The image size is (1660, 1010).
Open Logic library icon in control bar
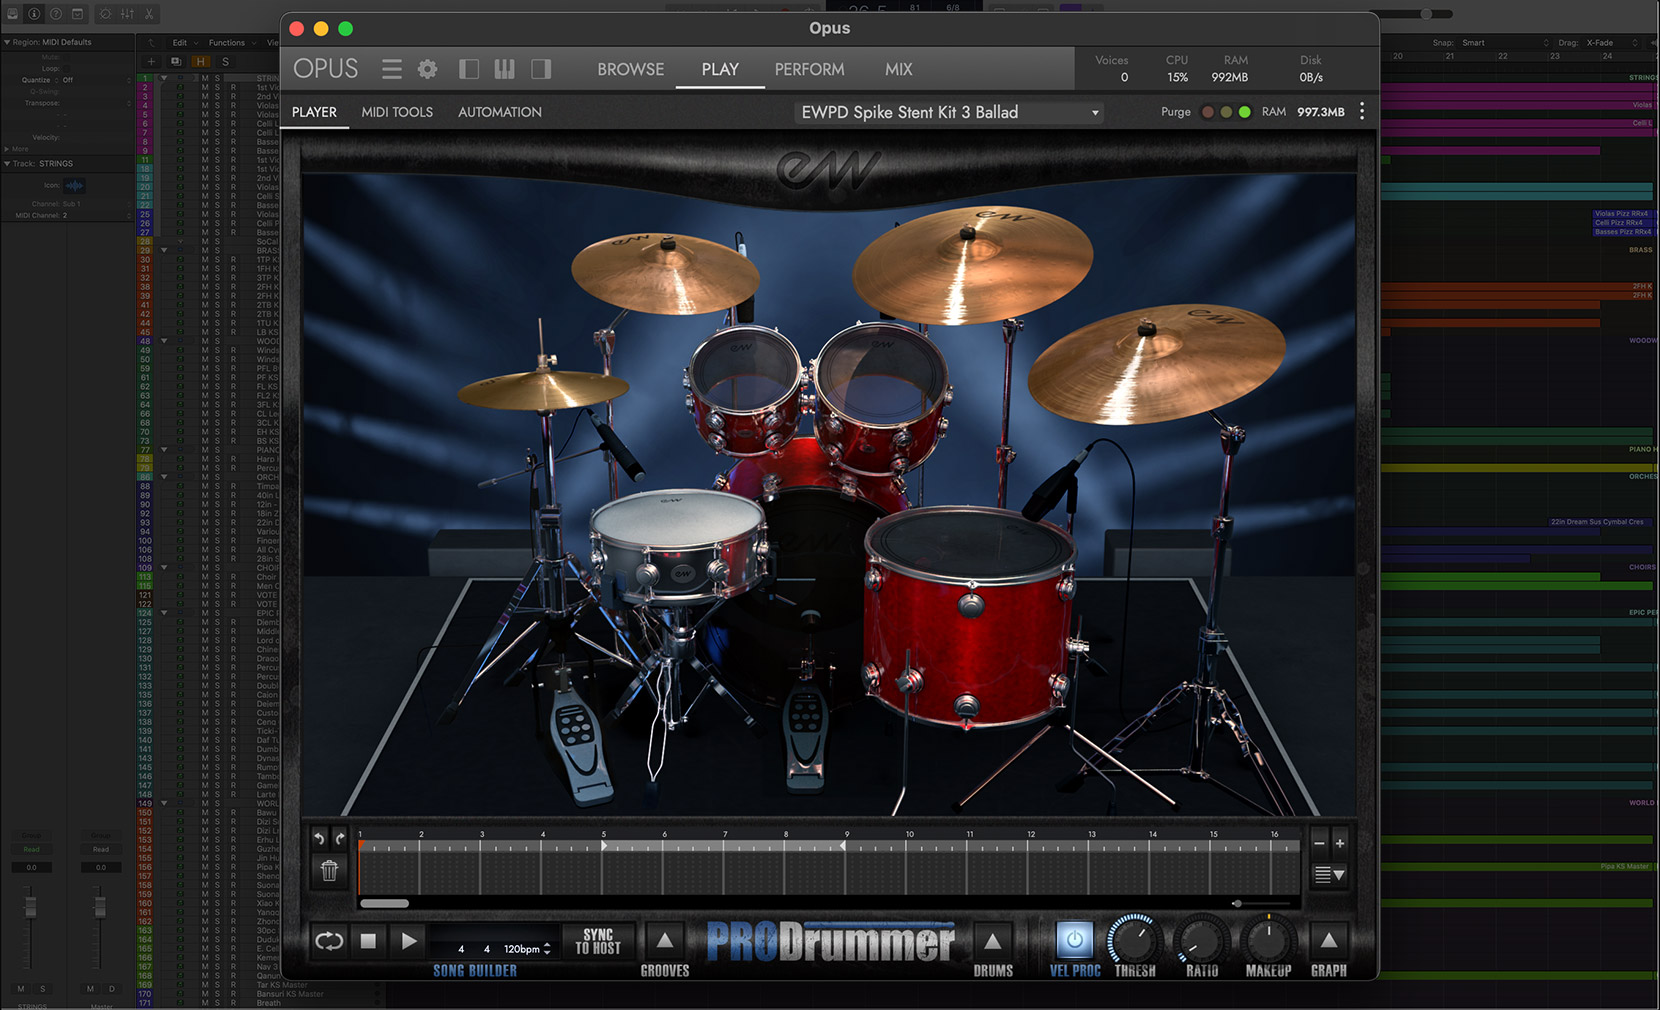[x=13, y=14]
